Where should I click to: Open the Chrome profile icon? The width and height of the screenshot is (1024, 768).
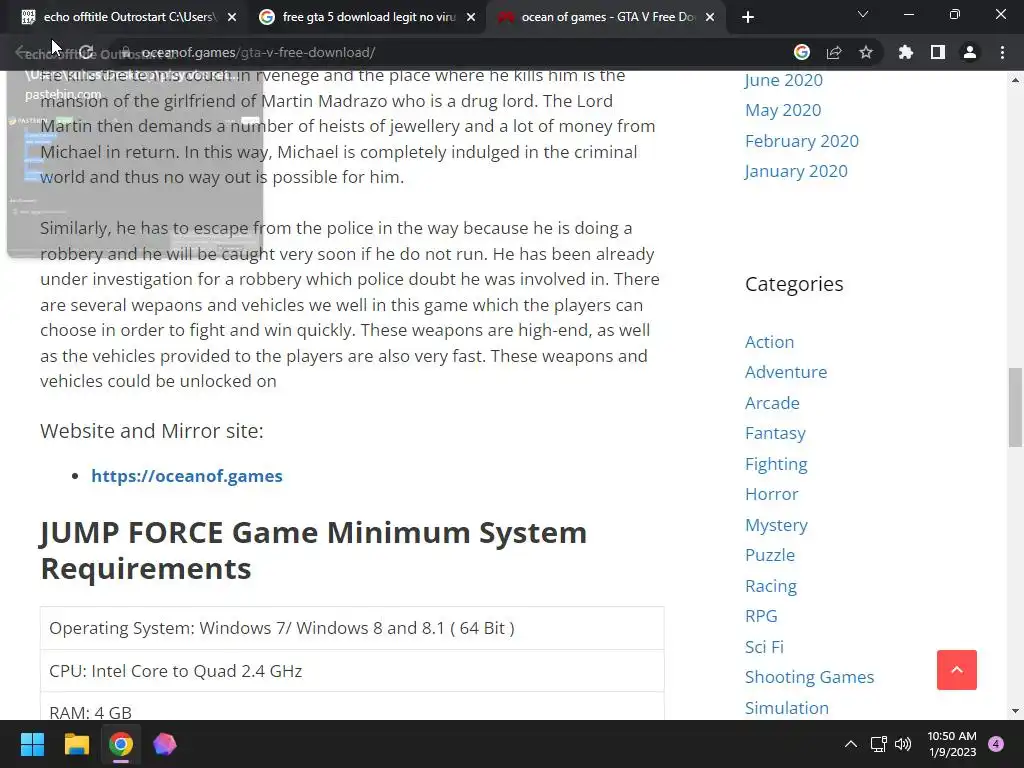click(x=970, y=52)
